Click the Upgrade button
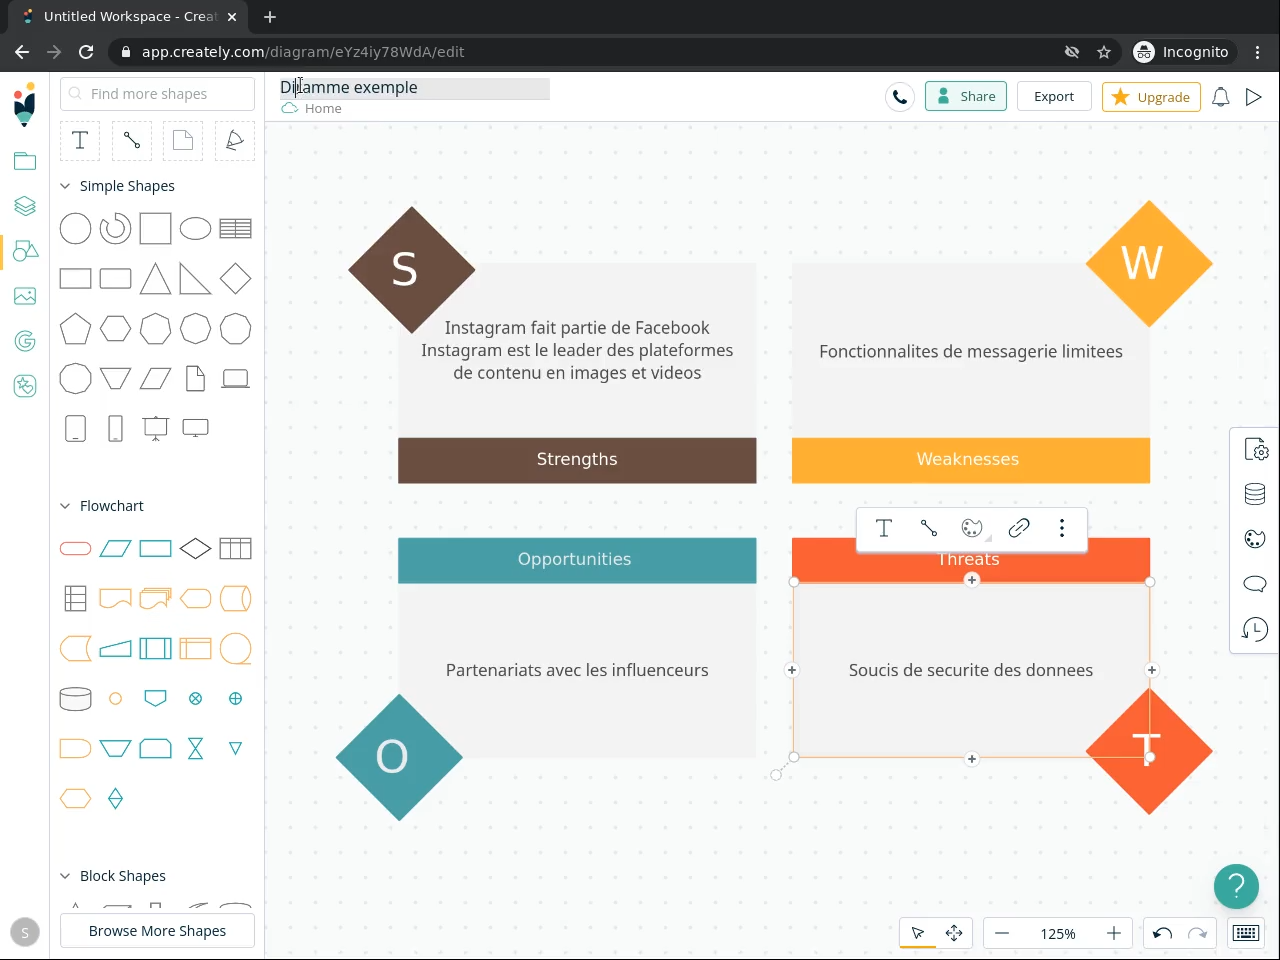The image size is (1280, 960). click(x=1151, y=97)
